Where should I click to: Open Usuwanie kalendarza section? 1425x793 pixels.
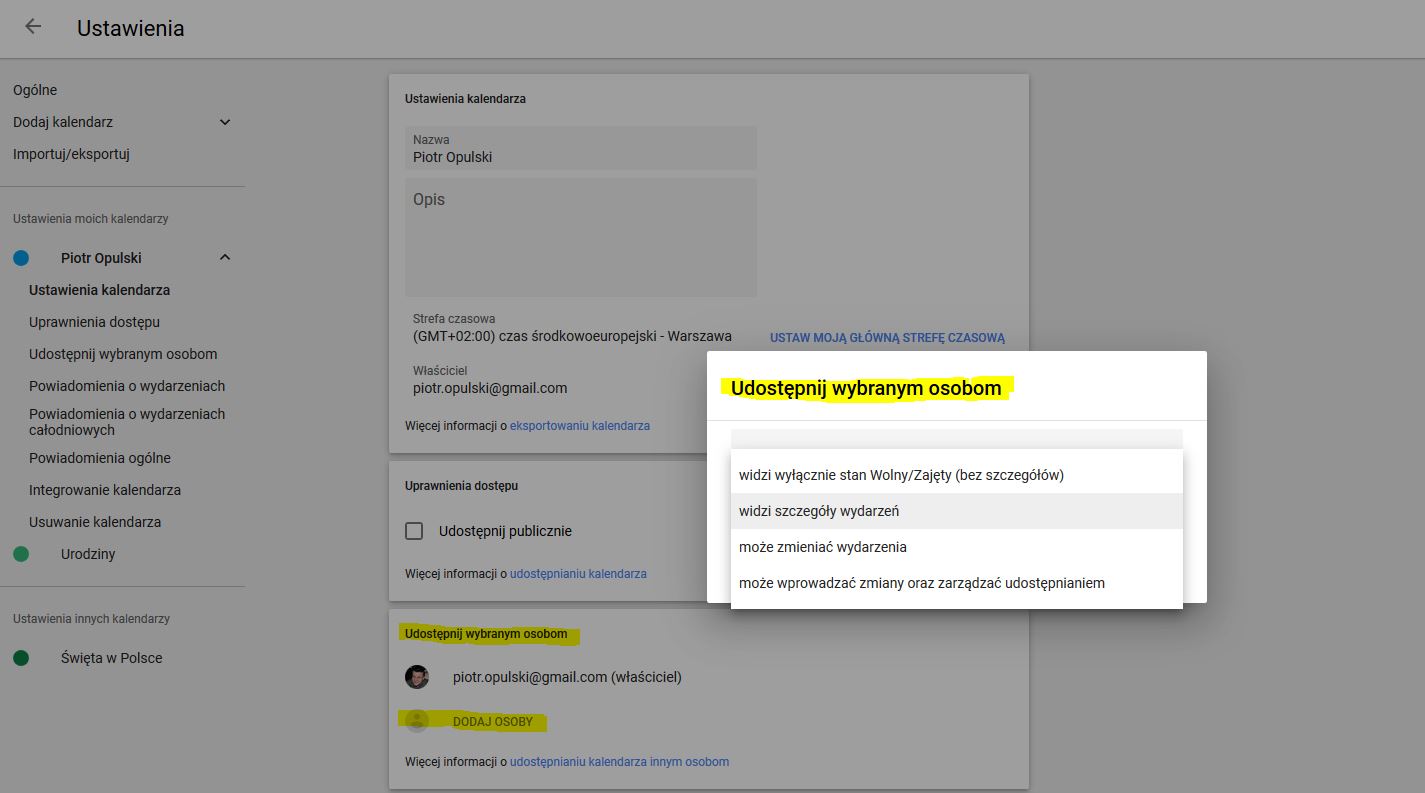(x=95, y=522)
